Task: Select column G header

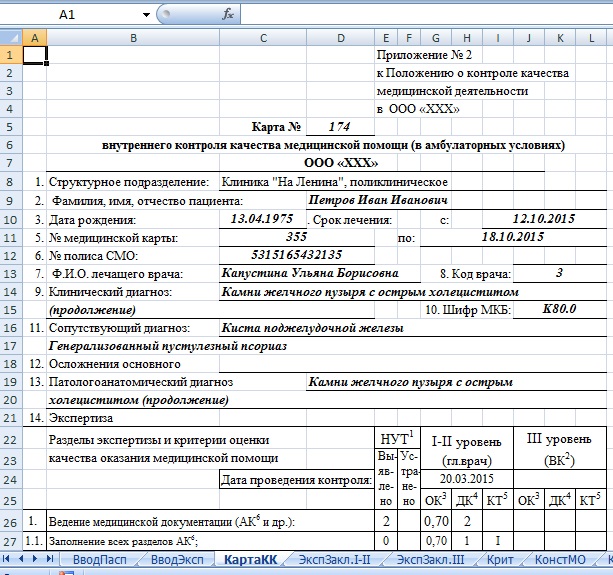Action: tap(436, 38)
